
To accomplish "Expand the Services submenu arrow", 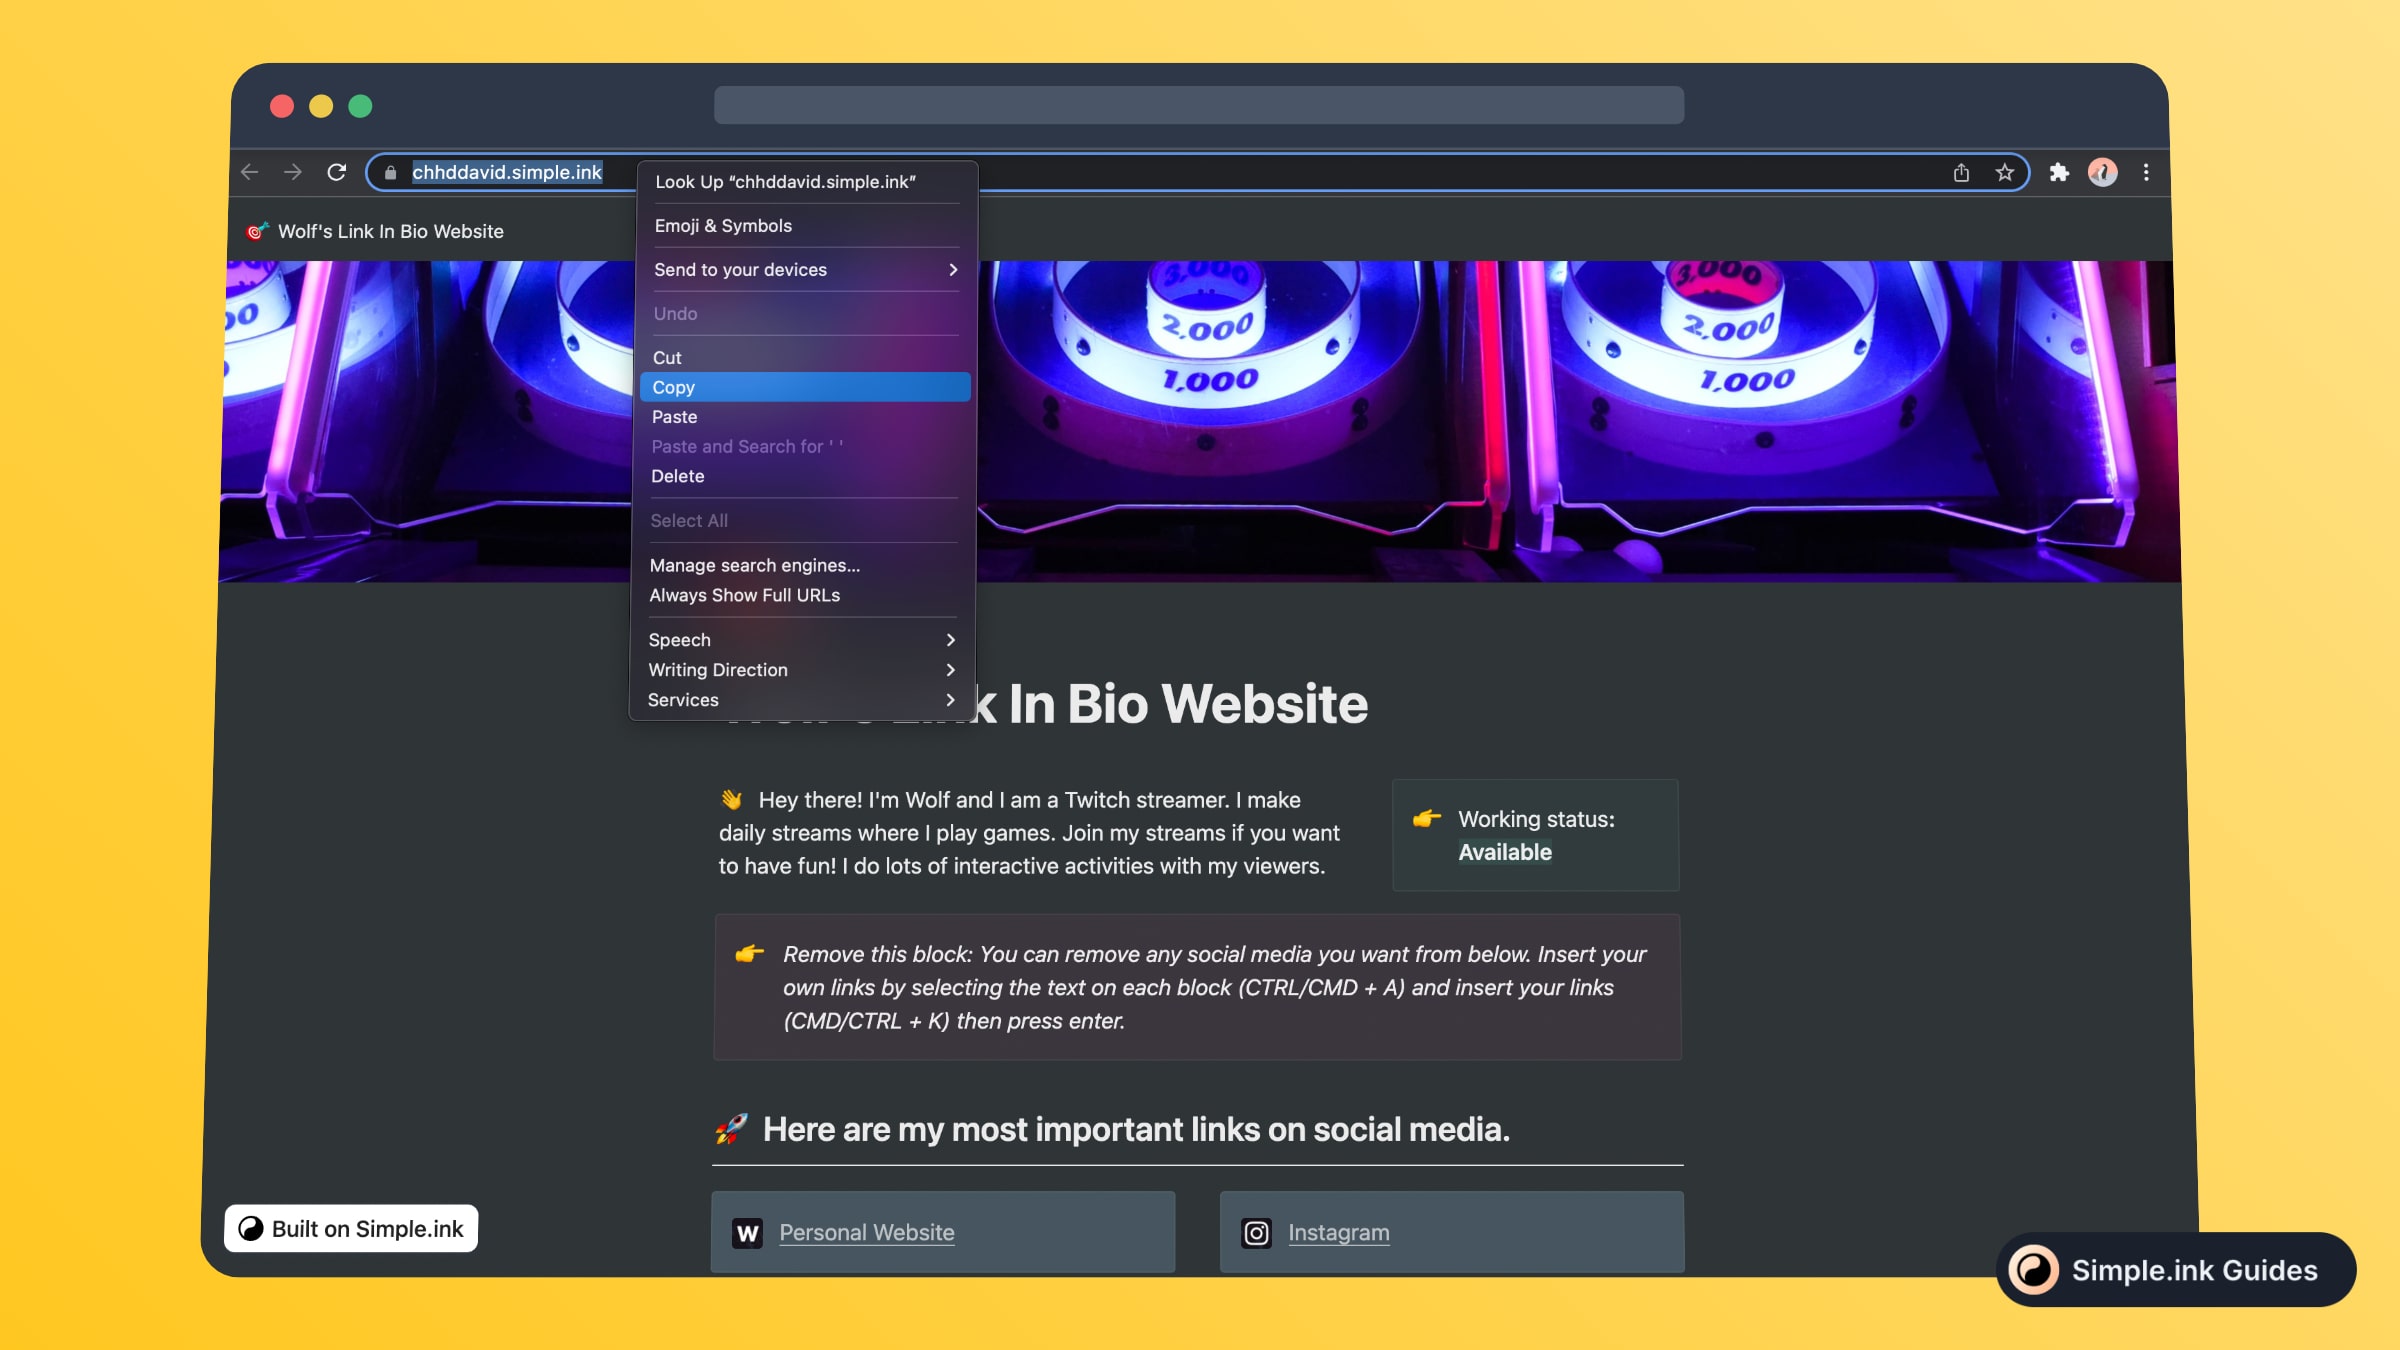I will [x=951, y=701].
